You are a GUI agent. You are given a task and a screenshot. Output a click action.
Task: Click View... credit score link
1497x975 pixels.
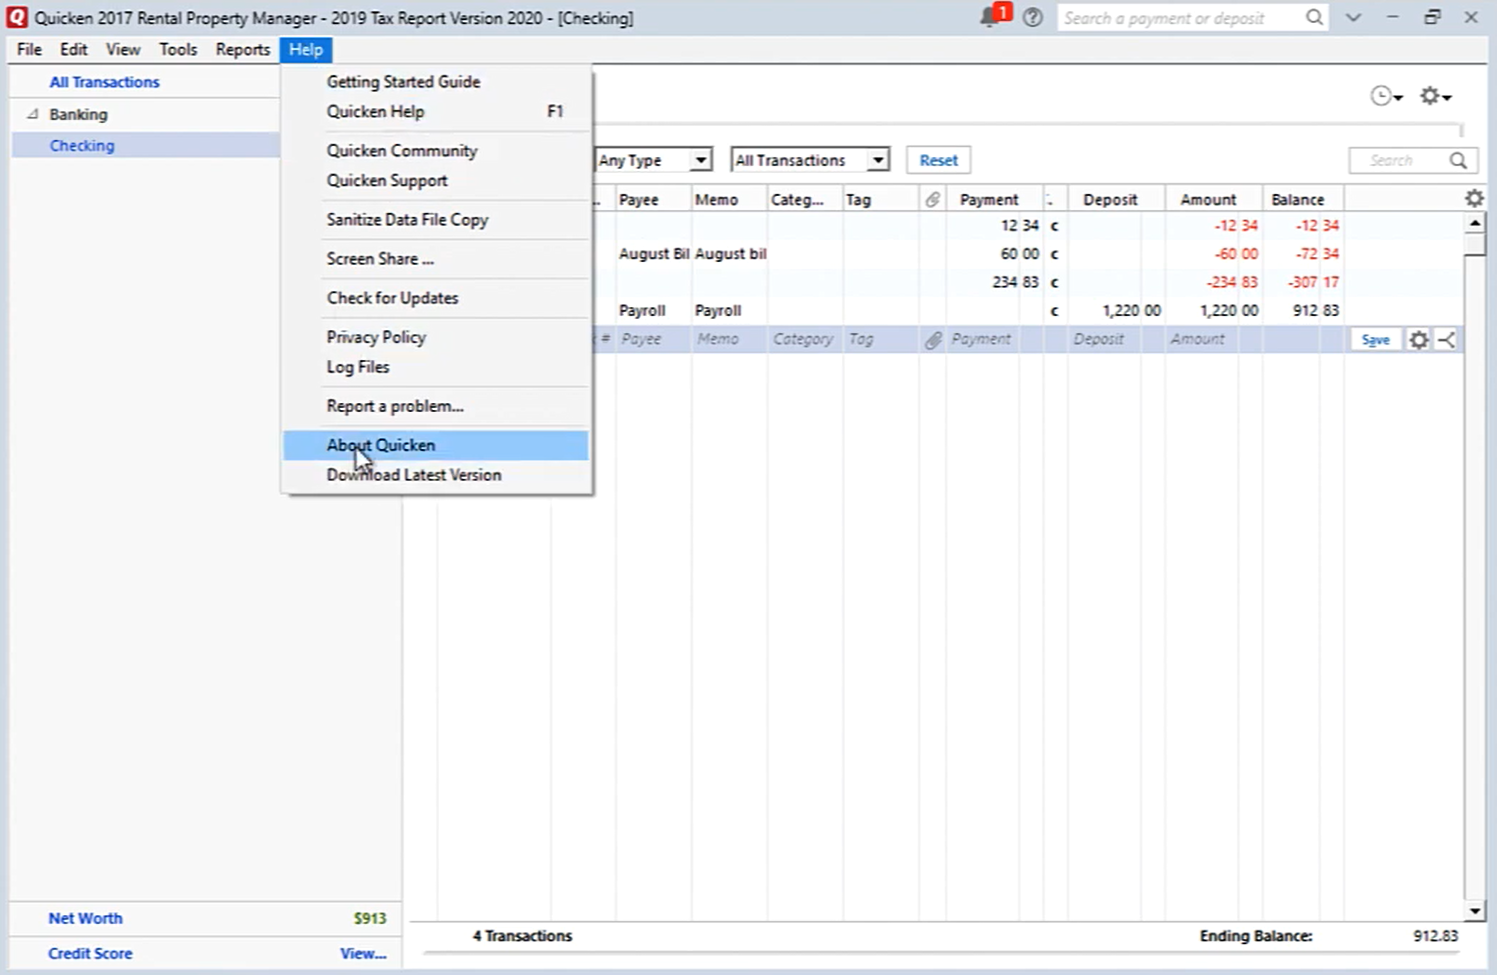[x=363, y=954]
